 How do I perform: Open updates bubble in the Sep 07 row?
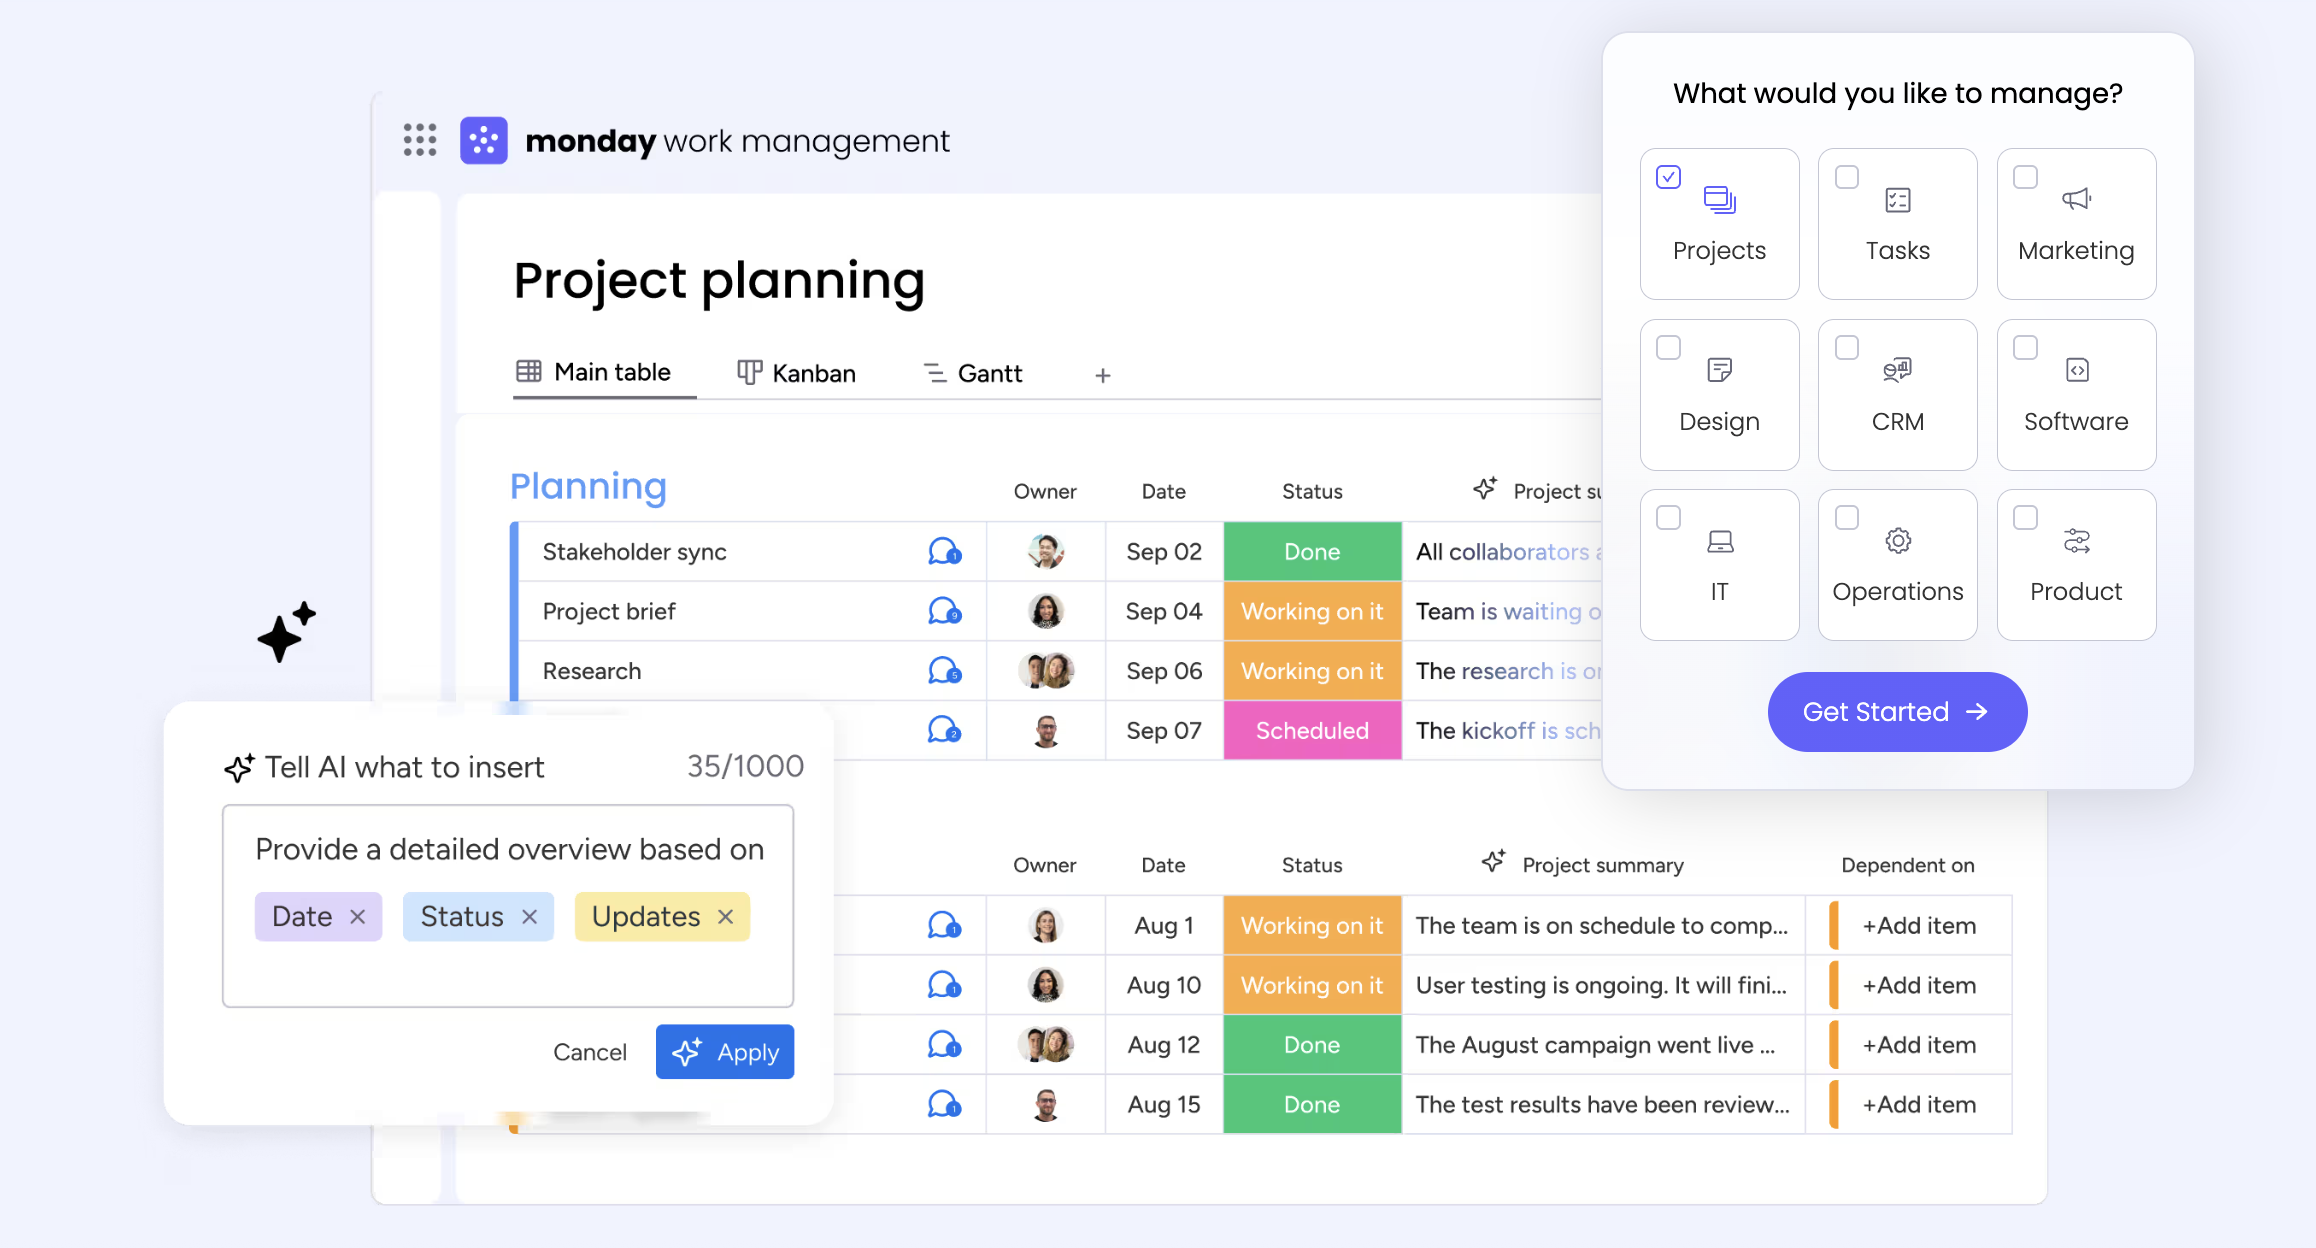(944, 730)
